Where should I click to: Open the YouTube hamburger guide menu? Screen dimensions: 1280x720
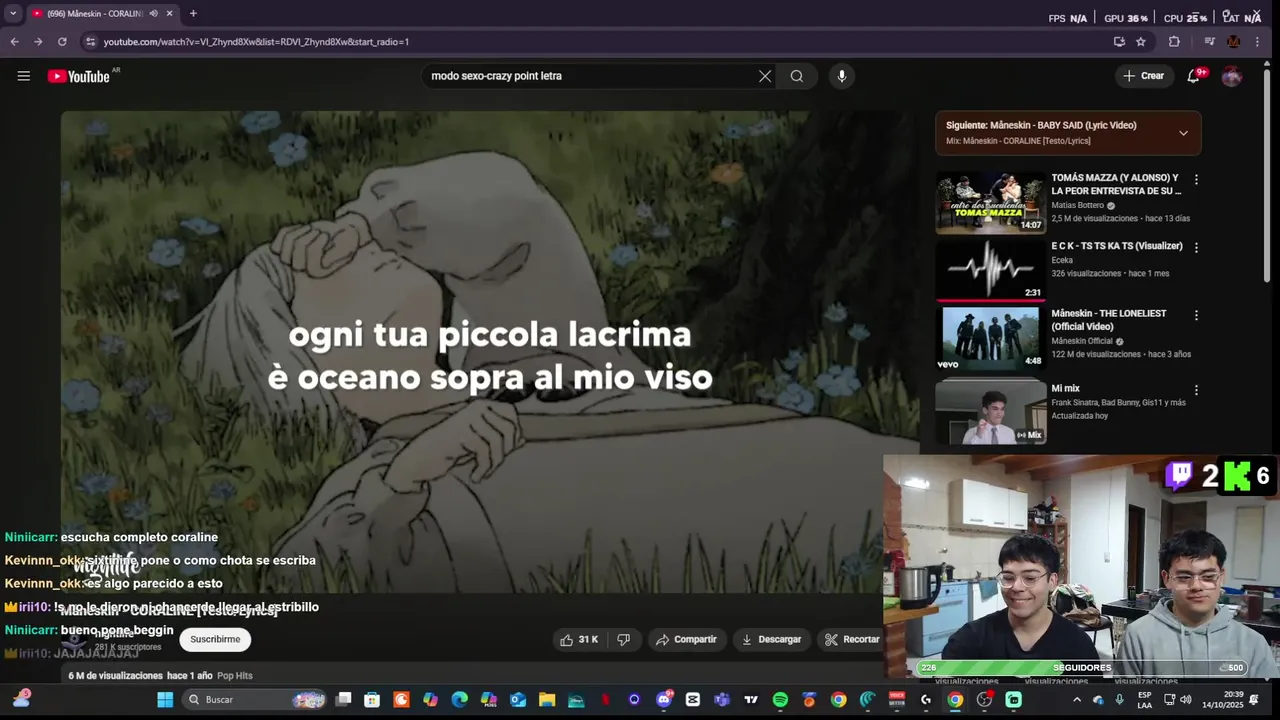(23, 76)
